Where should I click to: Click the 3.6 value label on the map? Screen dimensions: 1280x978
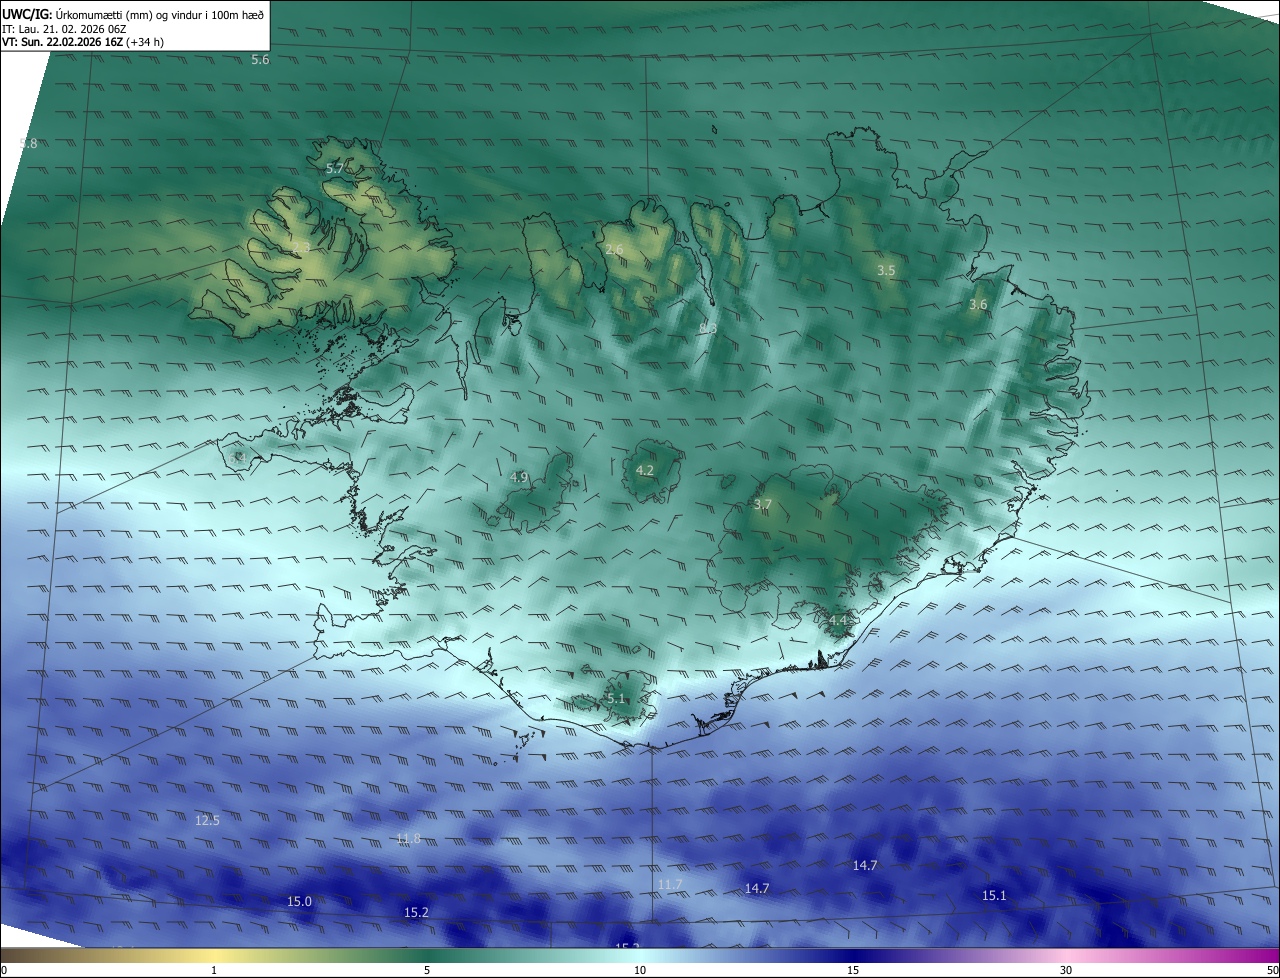pyautogui.click(x=978, y=305)
